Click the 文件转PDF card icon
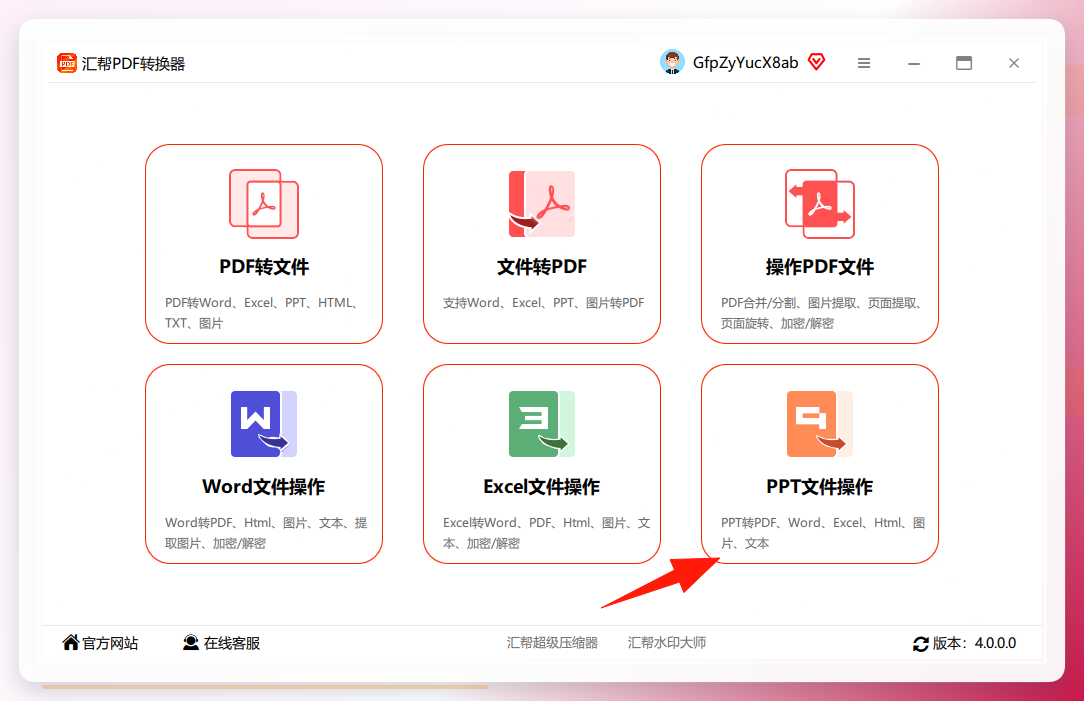The image size is (1084, 701). (x=541, y=204)
